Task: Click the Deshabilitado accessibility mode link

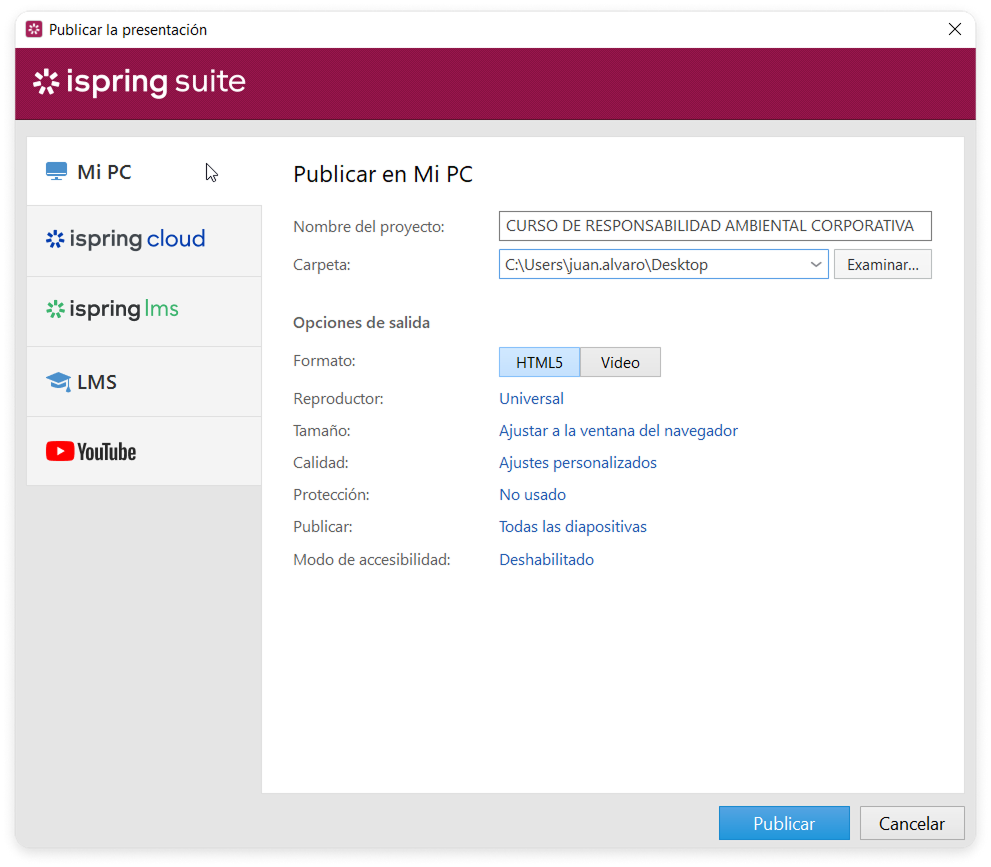Action: tap(546, 560)
